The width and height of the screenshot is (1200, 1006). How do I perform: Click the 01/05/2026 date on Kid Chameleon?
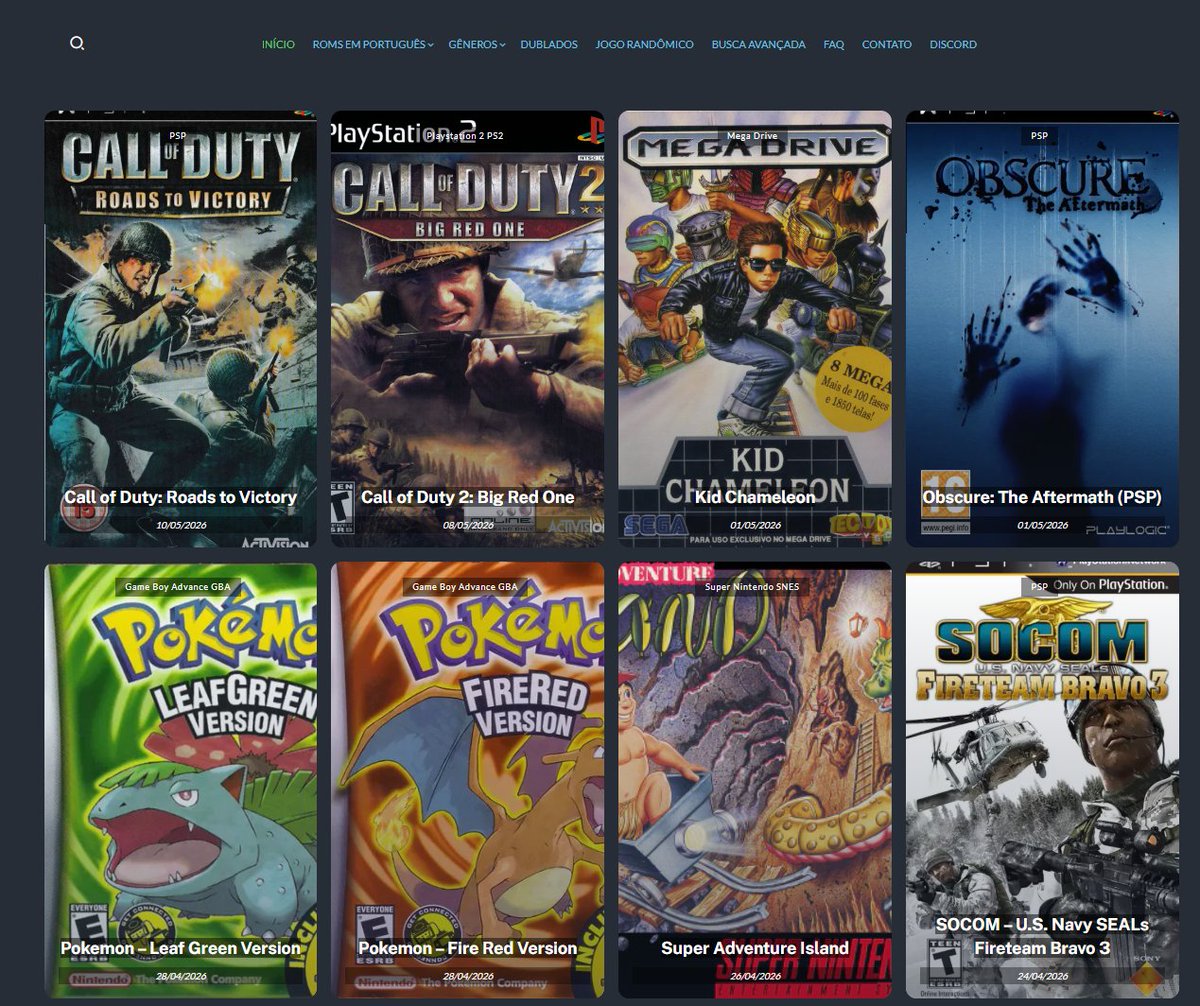coord(755,525)
